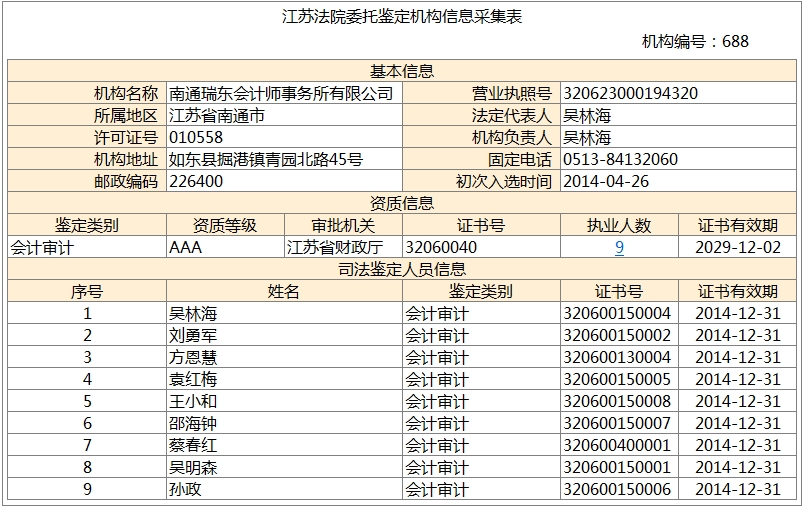This screenshot has width=804, height=511.
Task: Click the 机构名称 field 南通瑞东会计师事务所有限公司
Action: tap(280, 94)
